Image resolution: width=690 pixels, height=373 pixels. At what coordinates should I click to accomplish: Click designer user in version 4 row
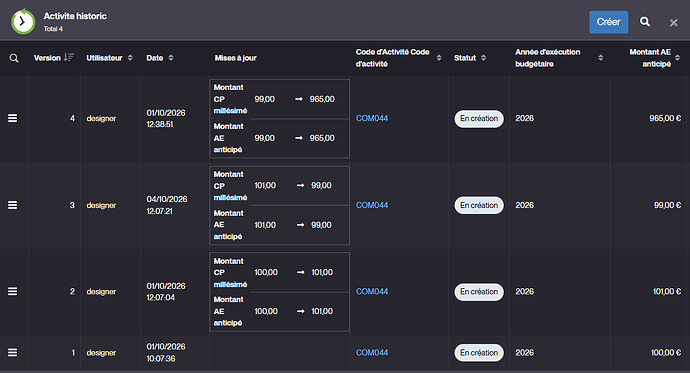tap(101, 119)
